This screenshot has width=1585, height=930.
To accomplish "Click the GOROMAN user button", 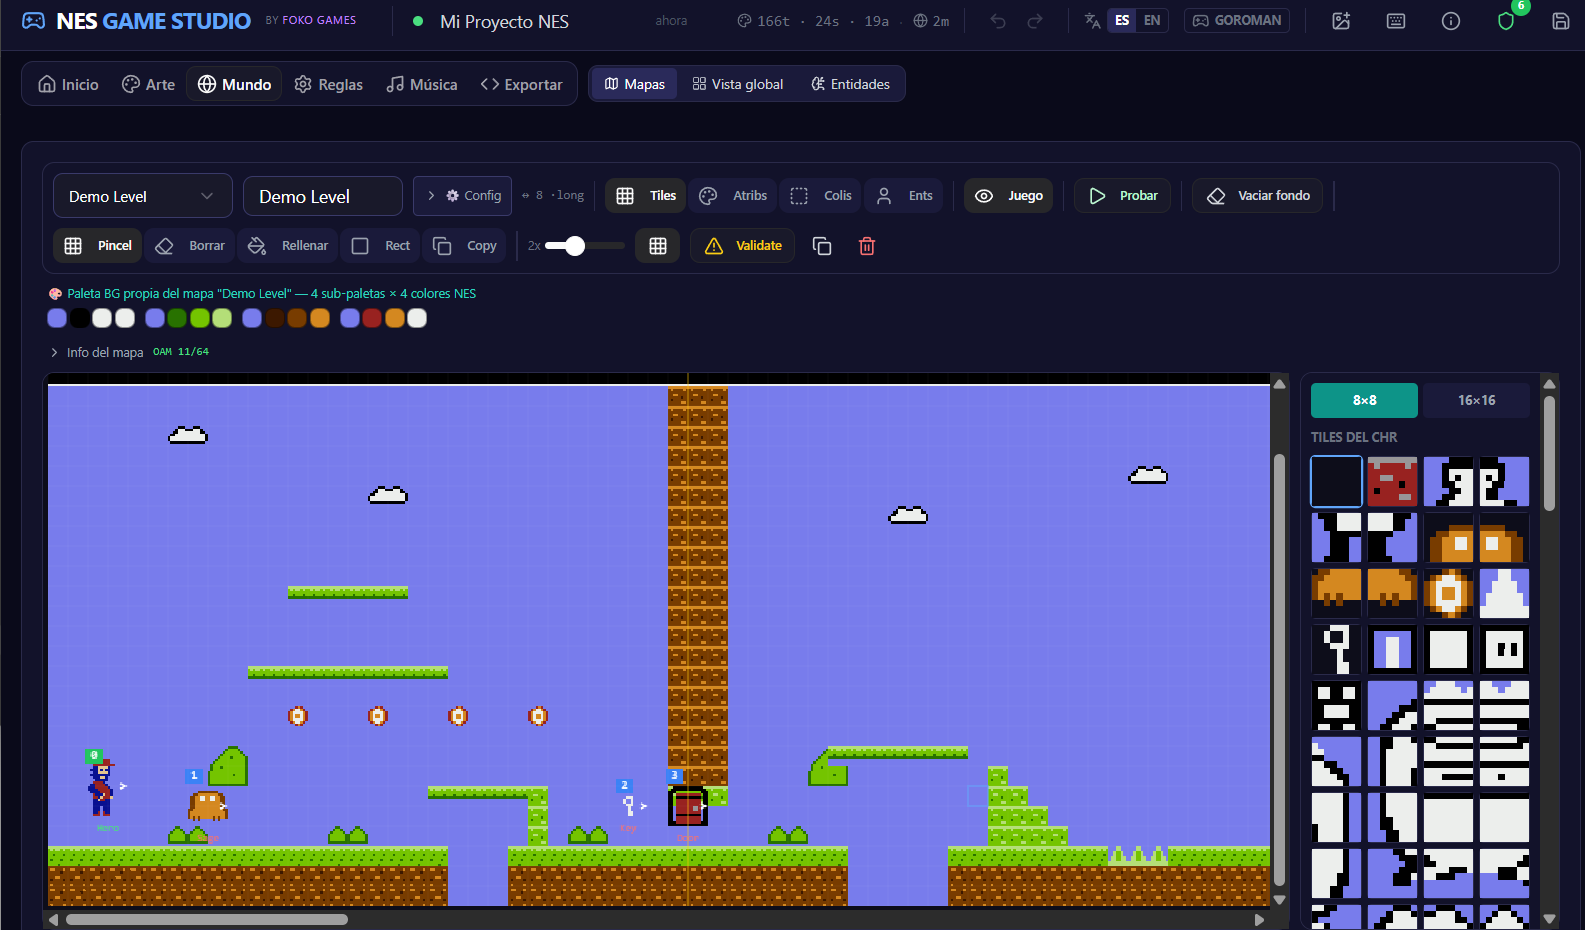I will pos(1237,20).
